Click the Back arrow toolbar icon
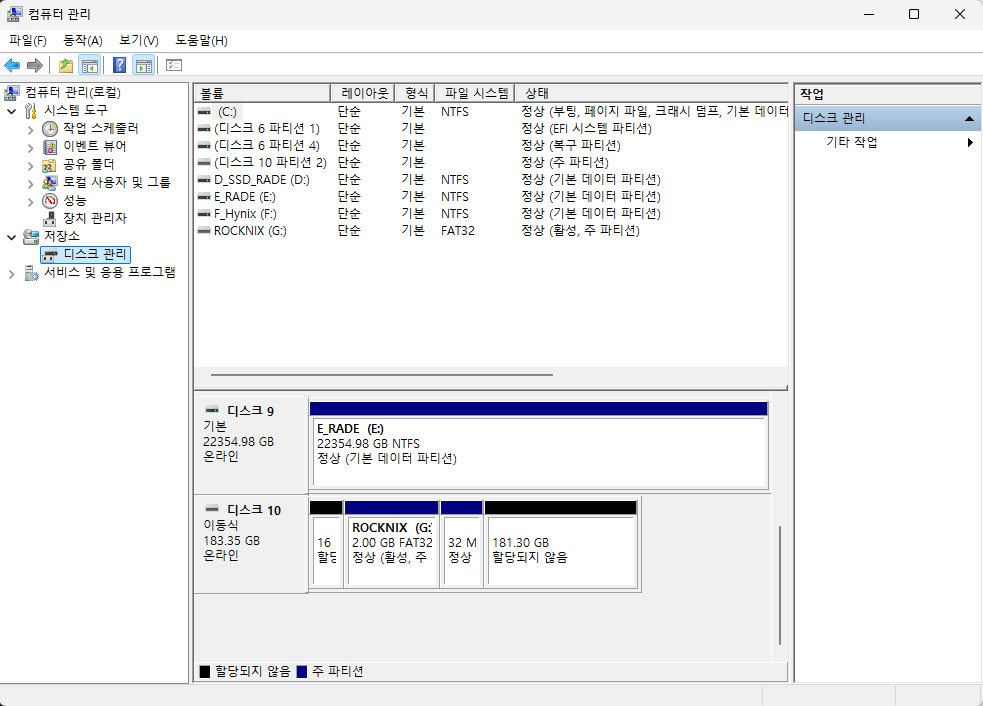The image size is (983, 706). [12, 65]
